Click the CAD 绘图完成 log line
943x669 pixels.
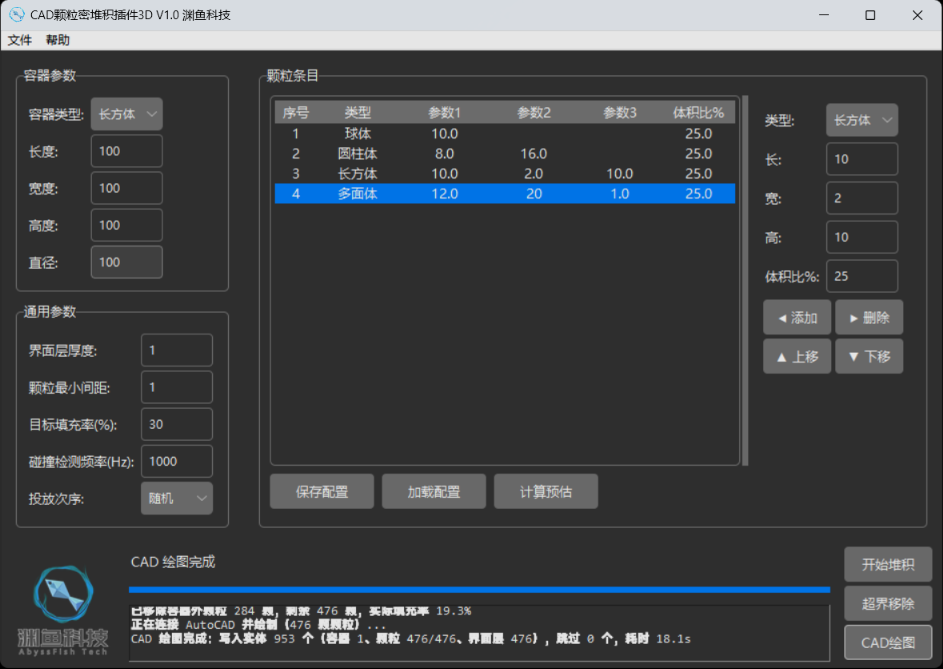point(411,639)
